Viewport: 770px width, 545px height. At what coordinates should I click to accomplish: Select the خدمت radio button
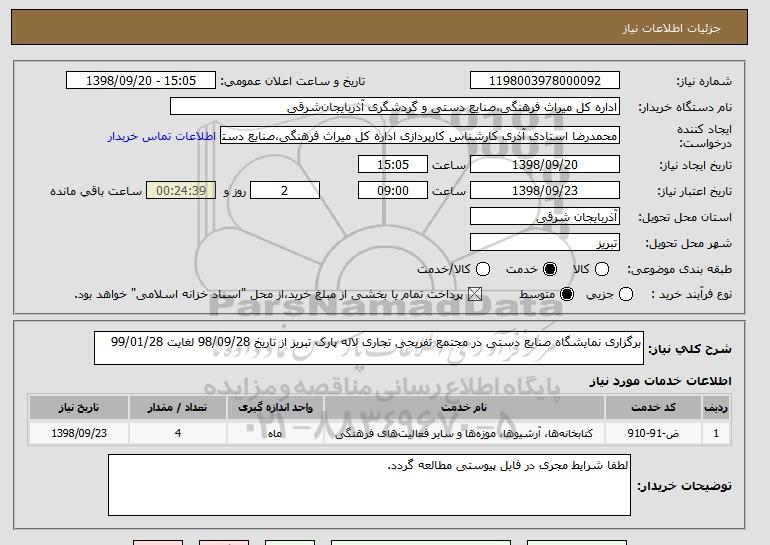[550, 269]
